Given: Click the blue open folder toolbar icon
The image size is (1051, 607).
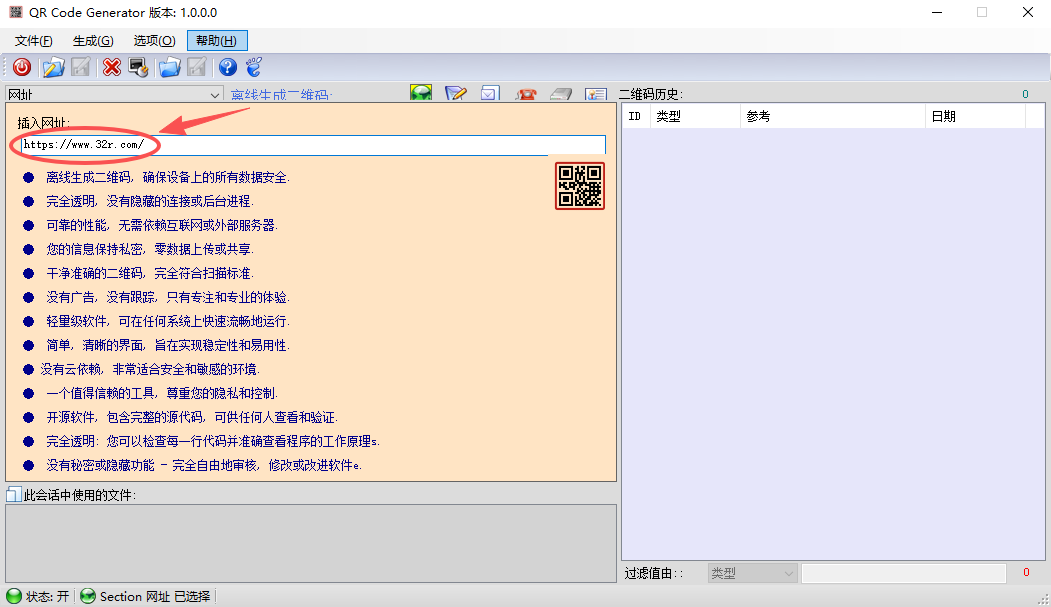Looking at the screenshot, I should (x=170, y=67).
